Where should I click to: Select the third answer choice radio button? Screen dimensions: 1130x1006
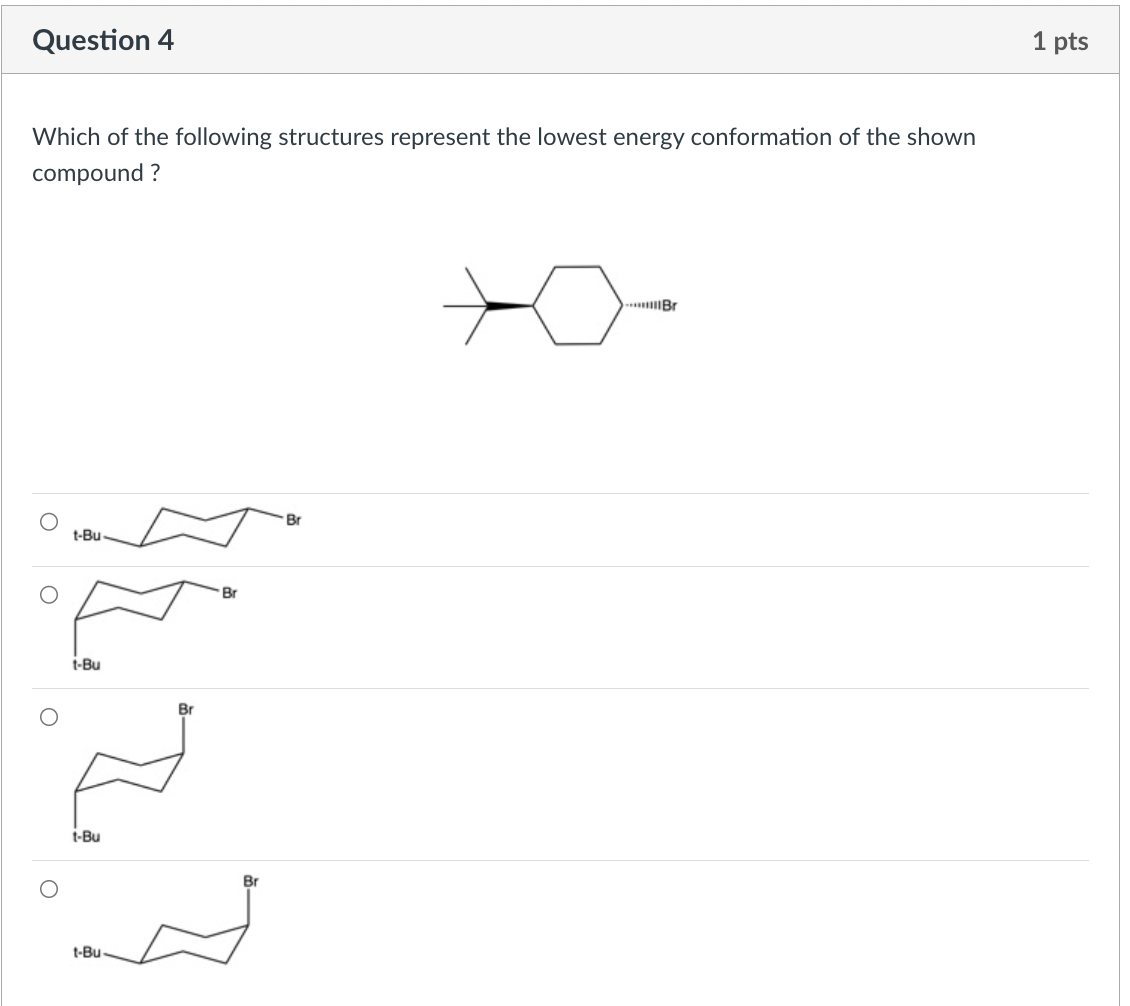coord(48,714)
